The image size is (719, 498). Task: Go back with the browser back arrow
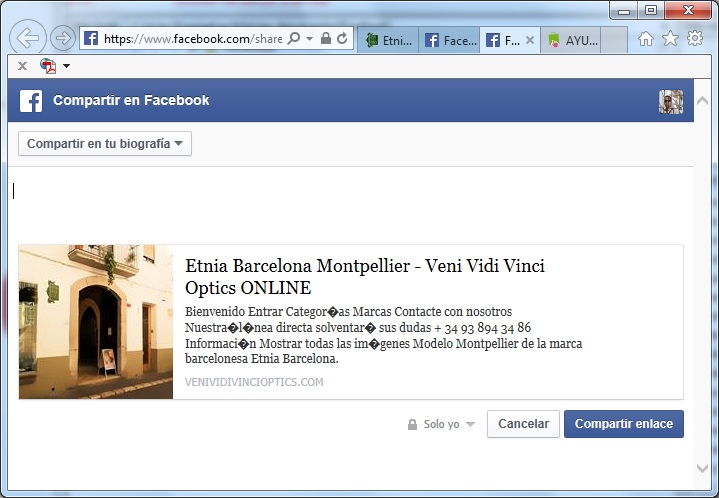point(28,38)
